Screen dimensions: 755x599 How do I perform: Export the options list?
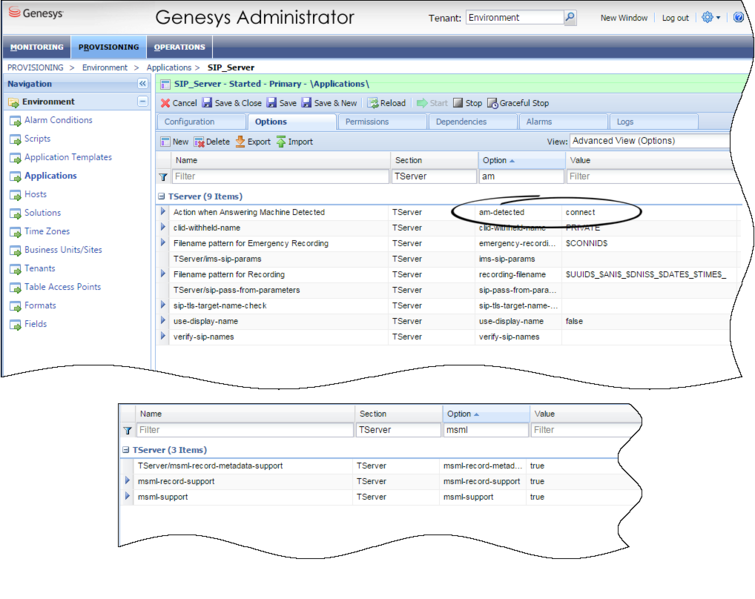click(253, 142)
